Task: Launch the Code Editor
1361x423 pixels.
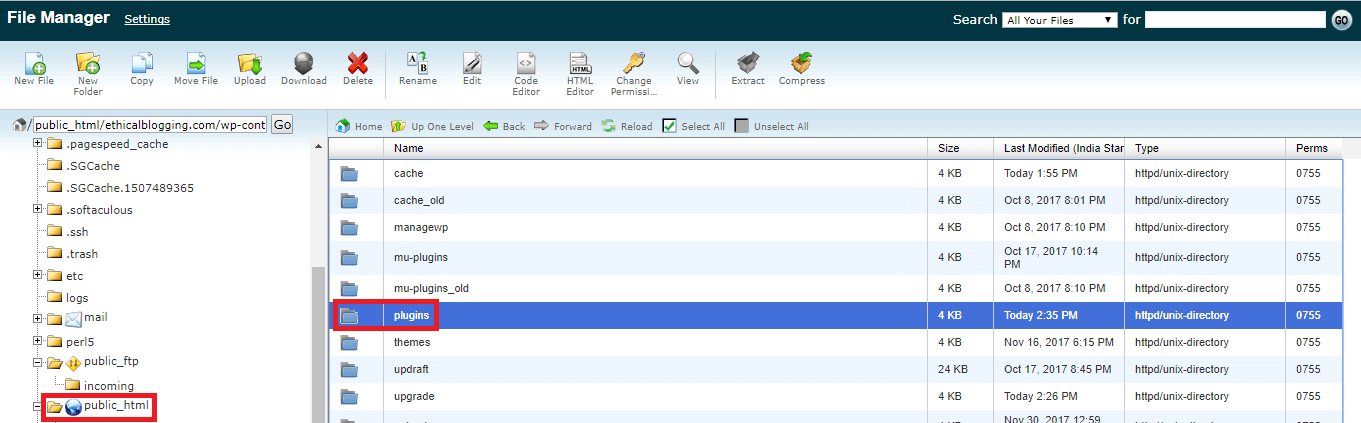Action: [x=526, y=73]
